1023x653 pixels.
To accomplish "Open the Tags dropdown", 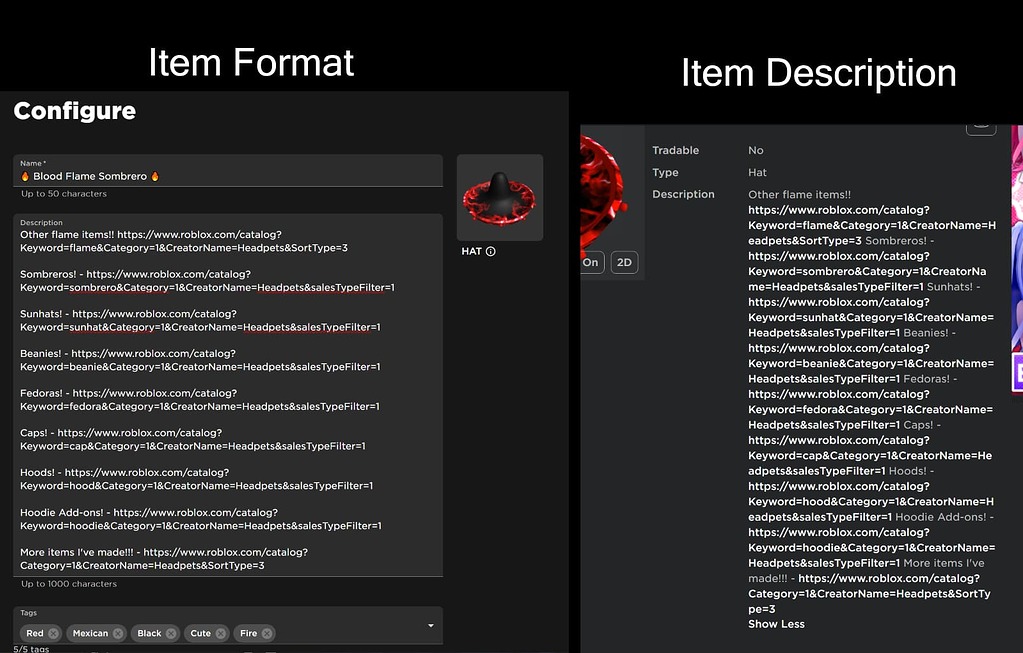I will point(432,624).
